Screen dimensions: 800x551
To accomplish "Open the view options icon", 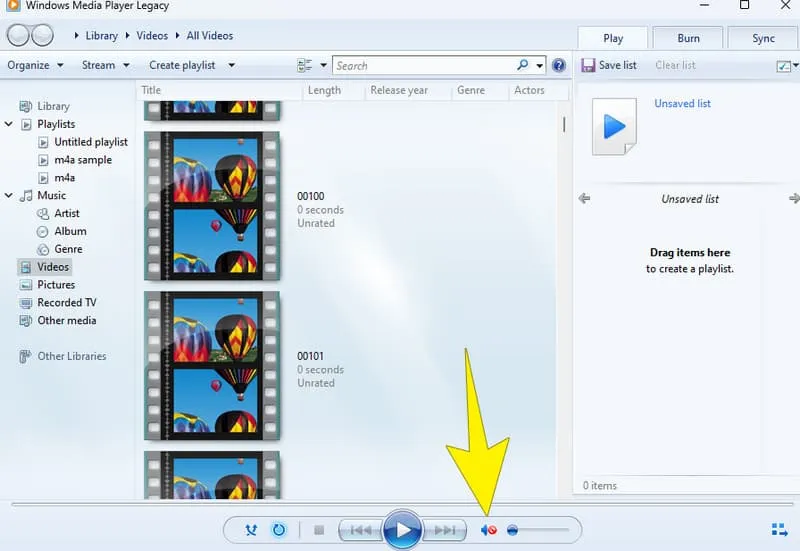I will point(306,66).
